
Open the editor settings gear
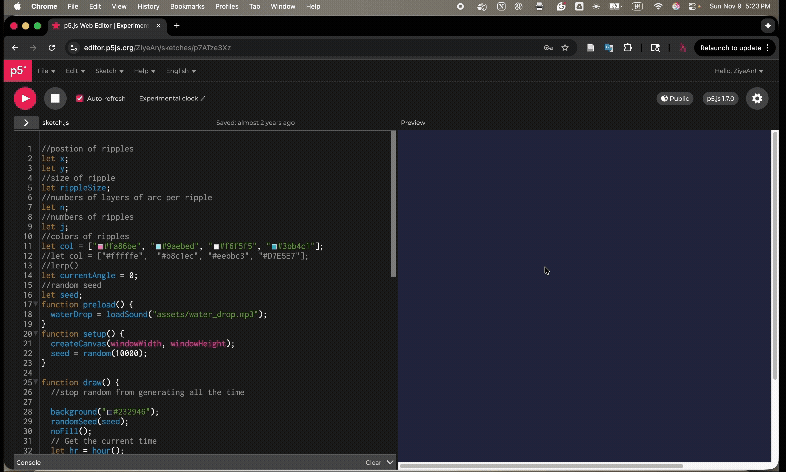757,98
